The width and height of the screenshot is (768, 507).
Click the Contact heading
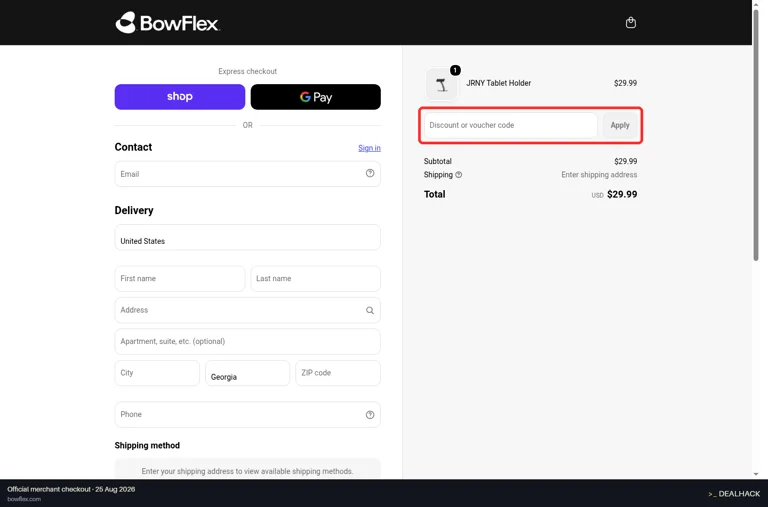(x=133, y=147)
